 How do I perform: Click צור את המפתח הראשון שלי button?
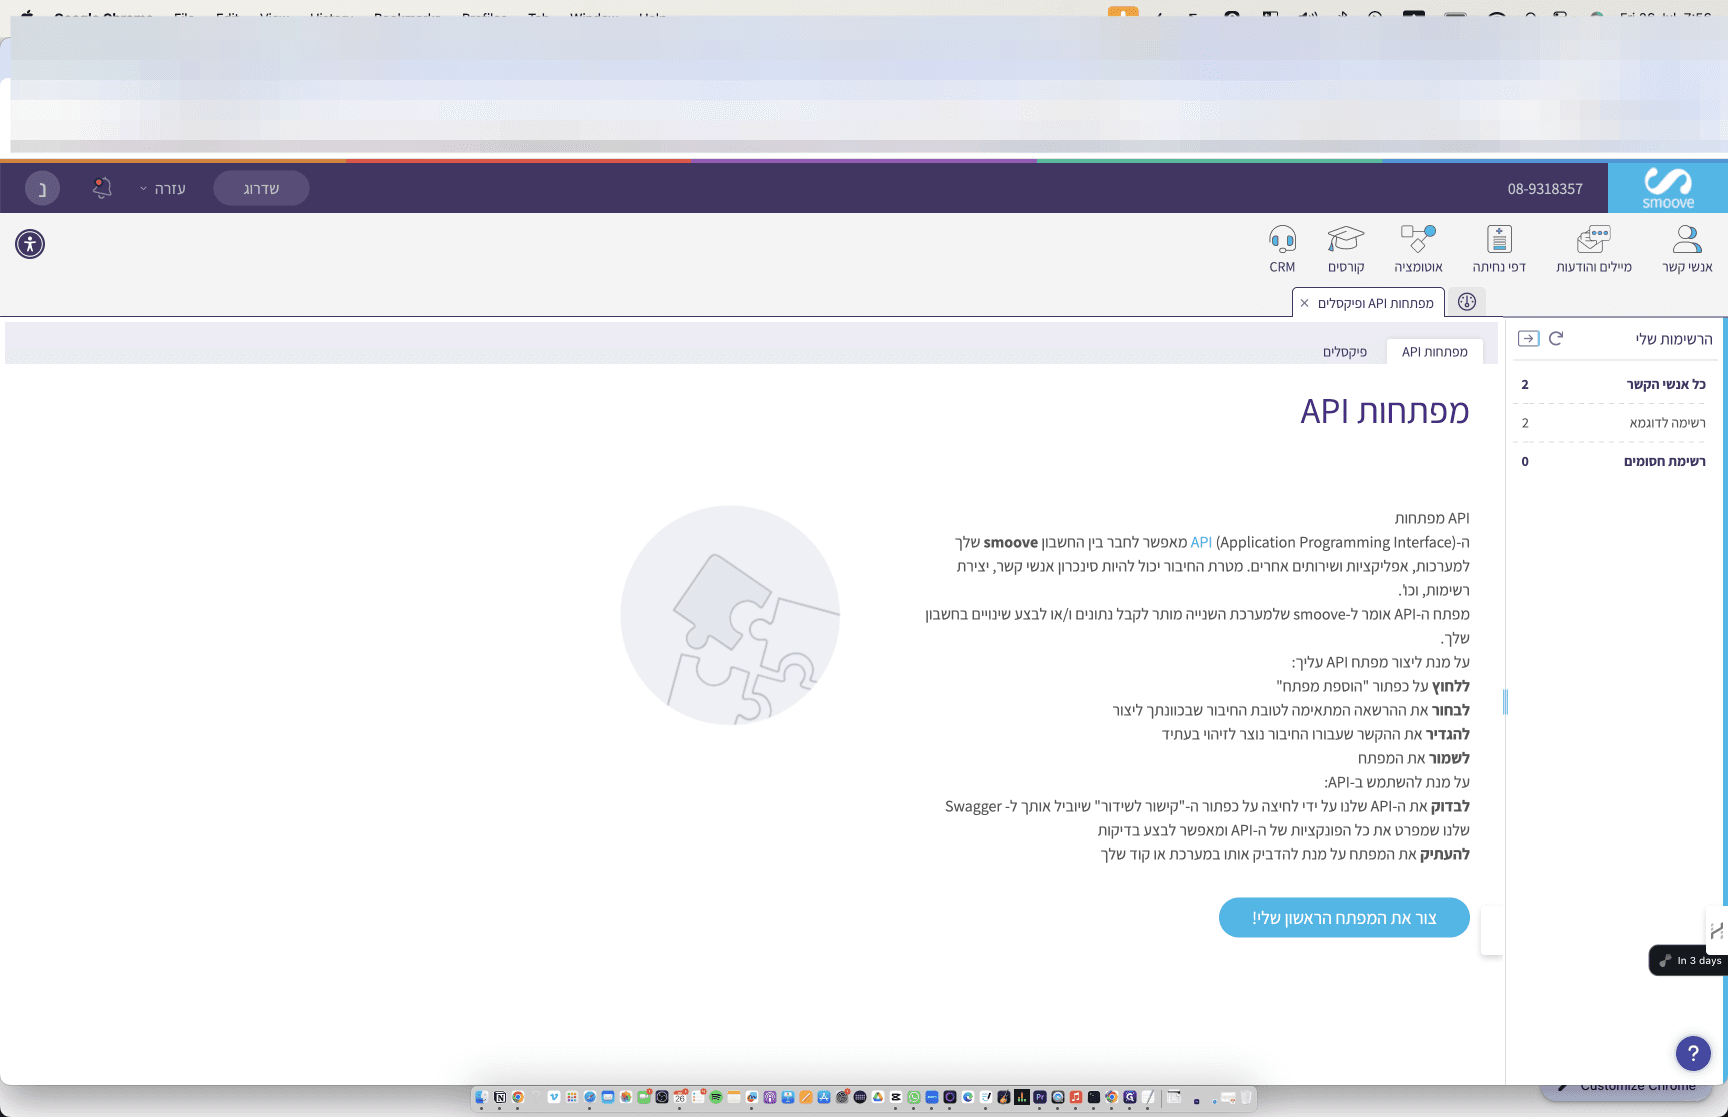[1344, 918]
